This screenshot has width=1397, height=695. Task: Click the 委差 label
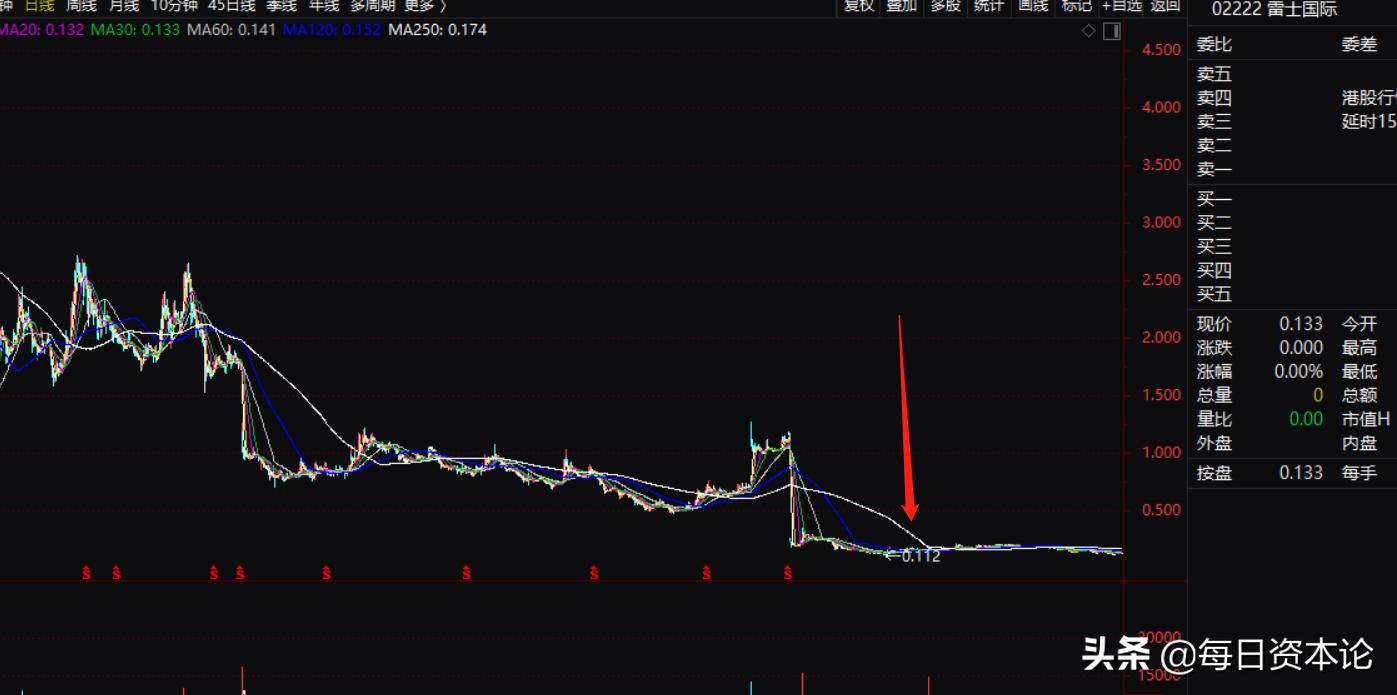1359,45
